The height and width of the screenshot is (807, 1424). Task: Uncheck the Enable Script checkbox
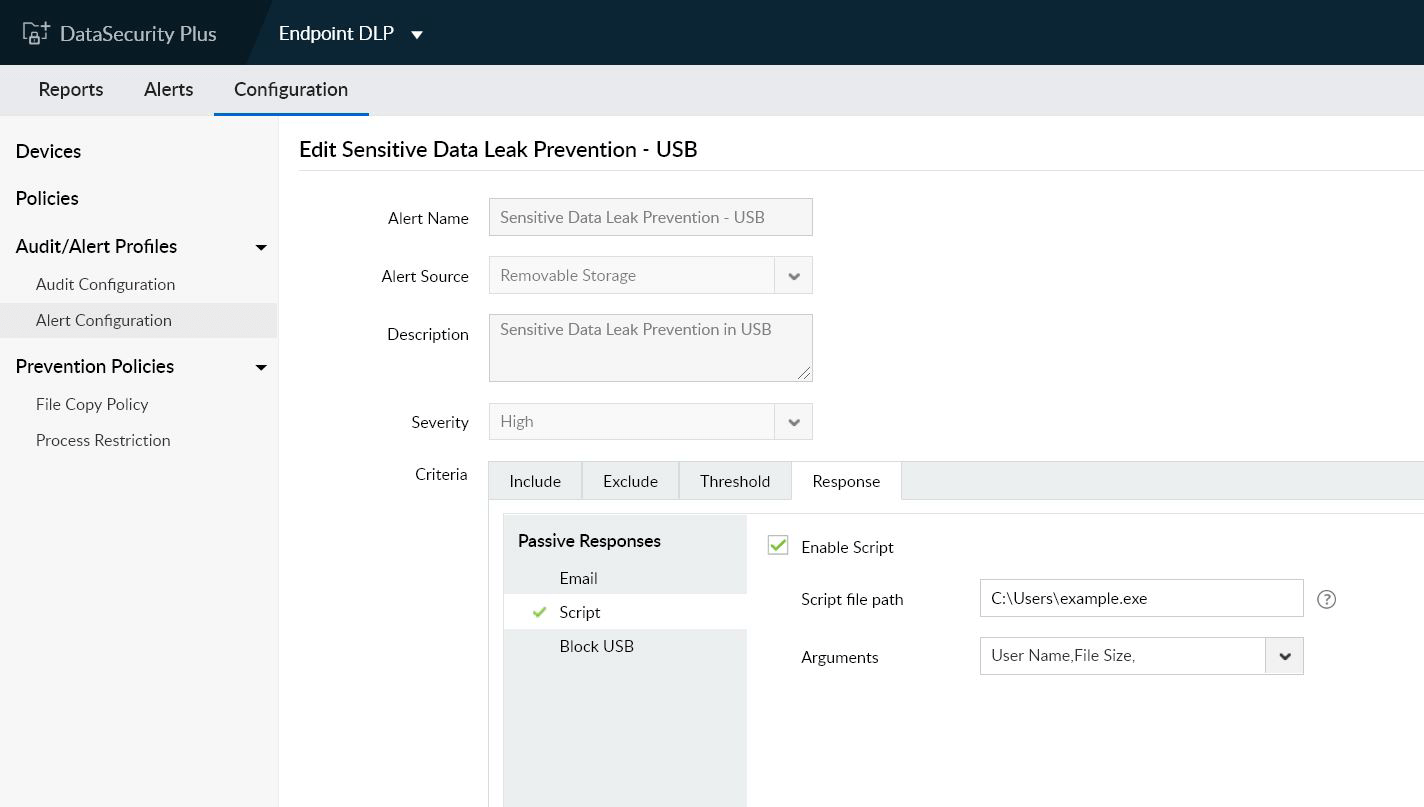click(x=778, y=546)
